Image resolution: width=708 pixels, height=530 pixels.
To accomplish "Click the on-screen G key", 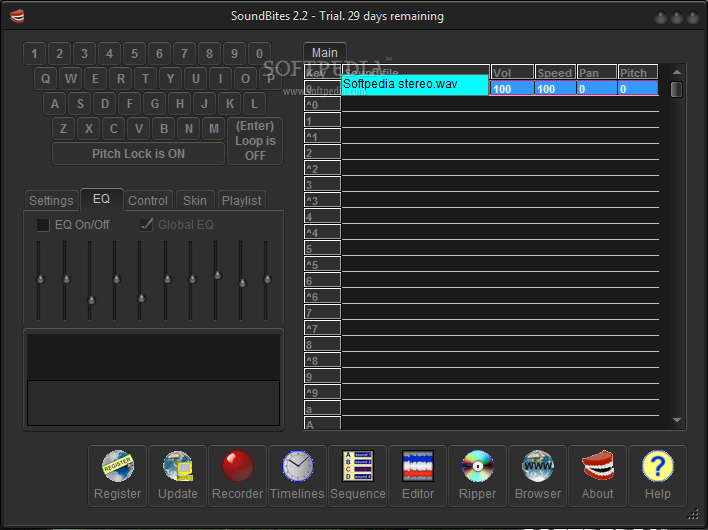I will [155, 104].
